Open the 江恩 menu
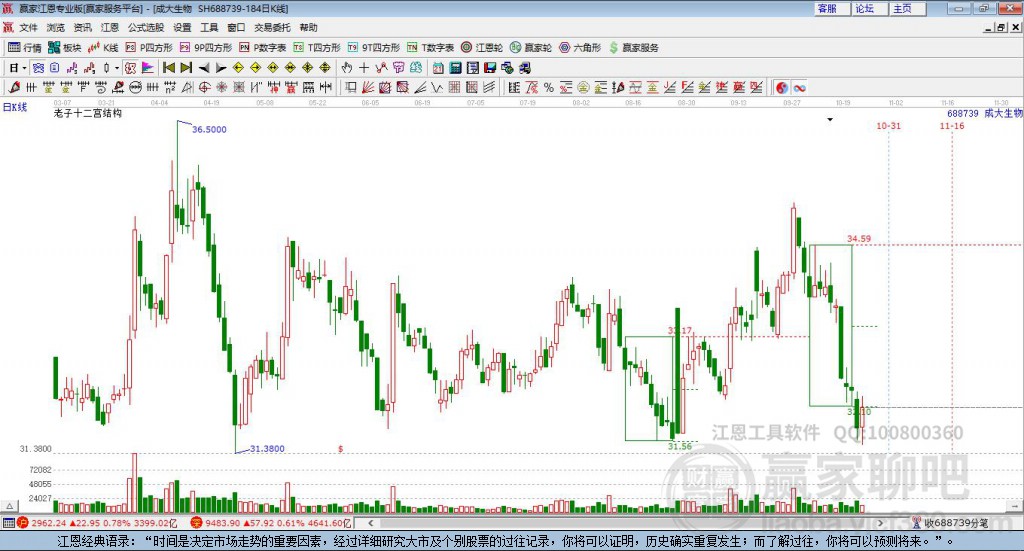This screenshot has width=1024, height=551. pyautogui.click(x=110, y=27)
